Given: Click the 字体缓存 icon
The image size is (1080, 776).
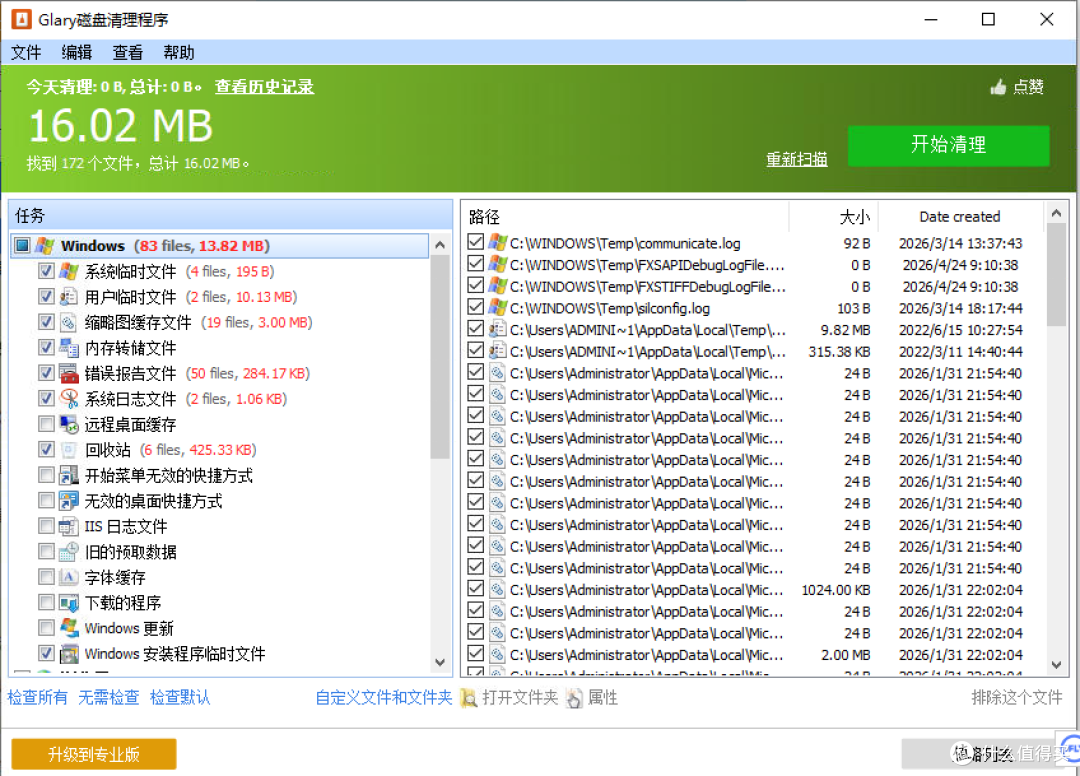Looking at the screenshot, I should 69,577.
